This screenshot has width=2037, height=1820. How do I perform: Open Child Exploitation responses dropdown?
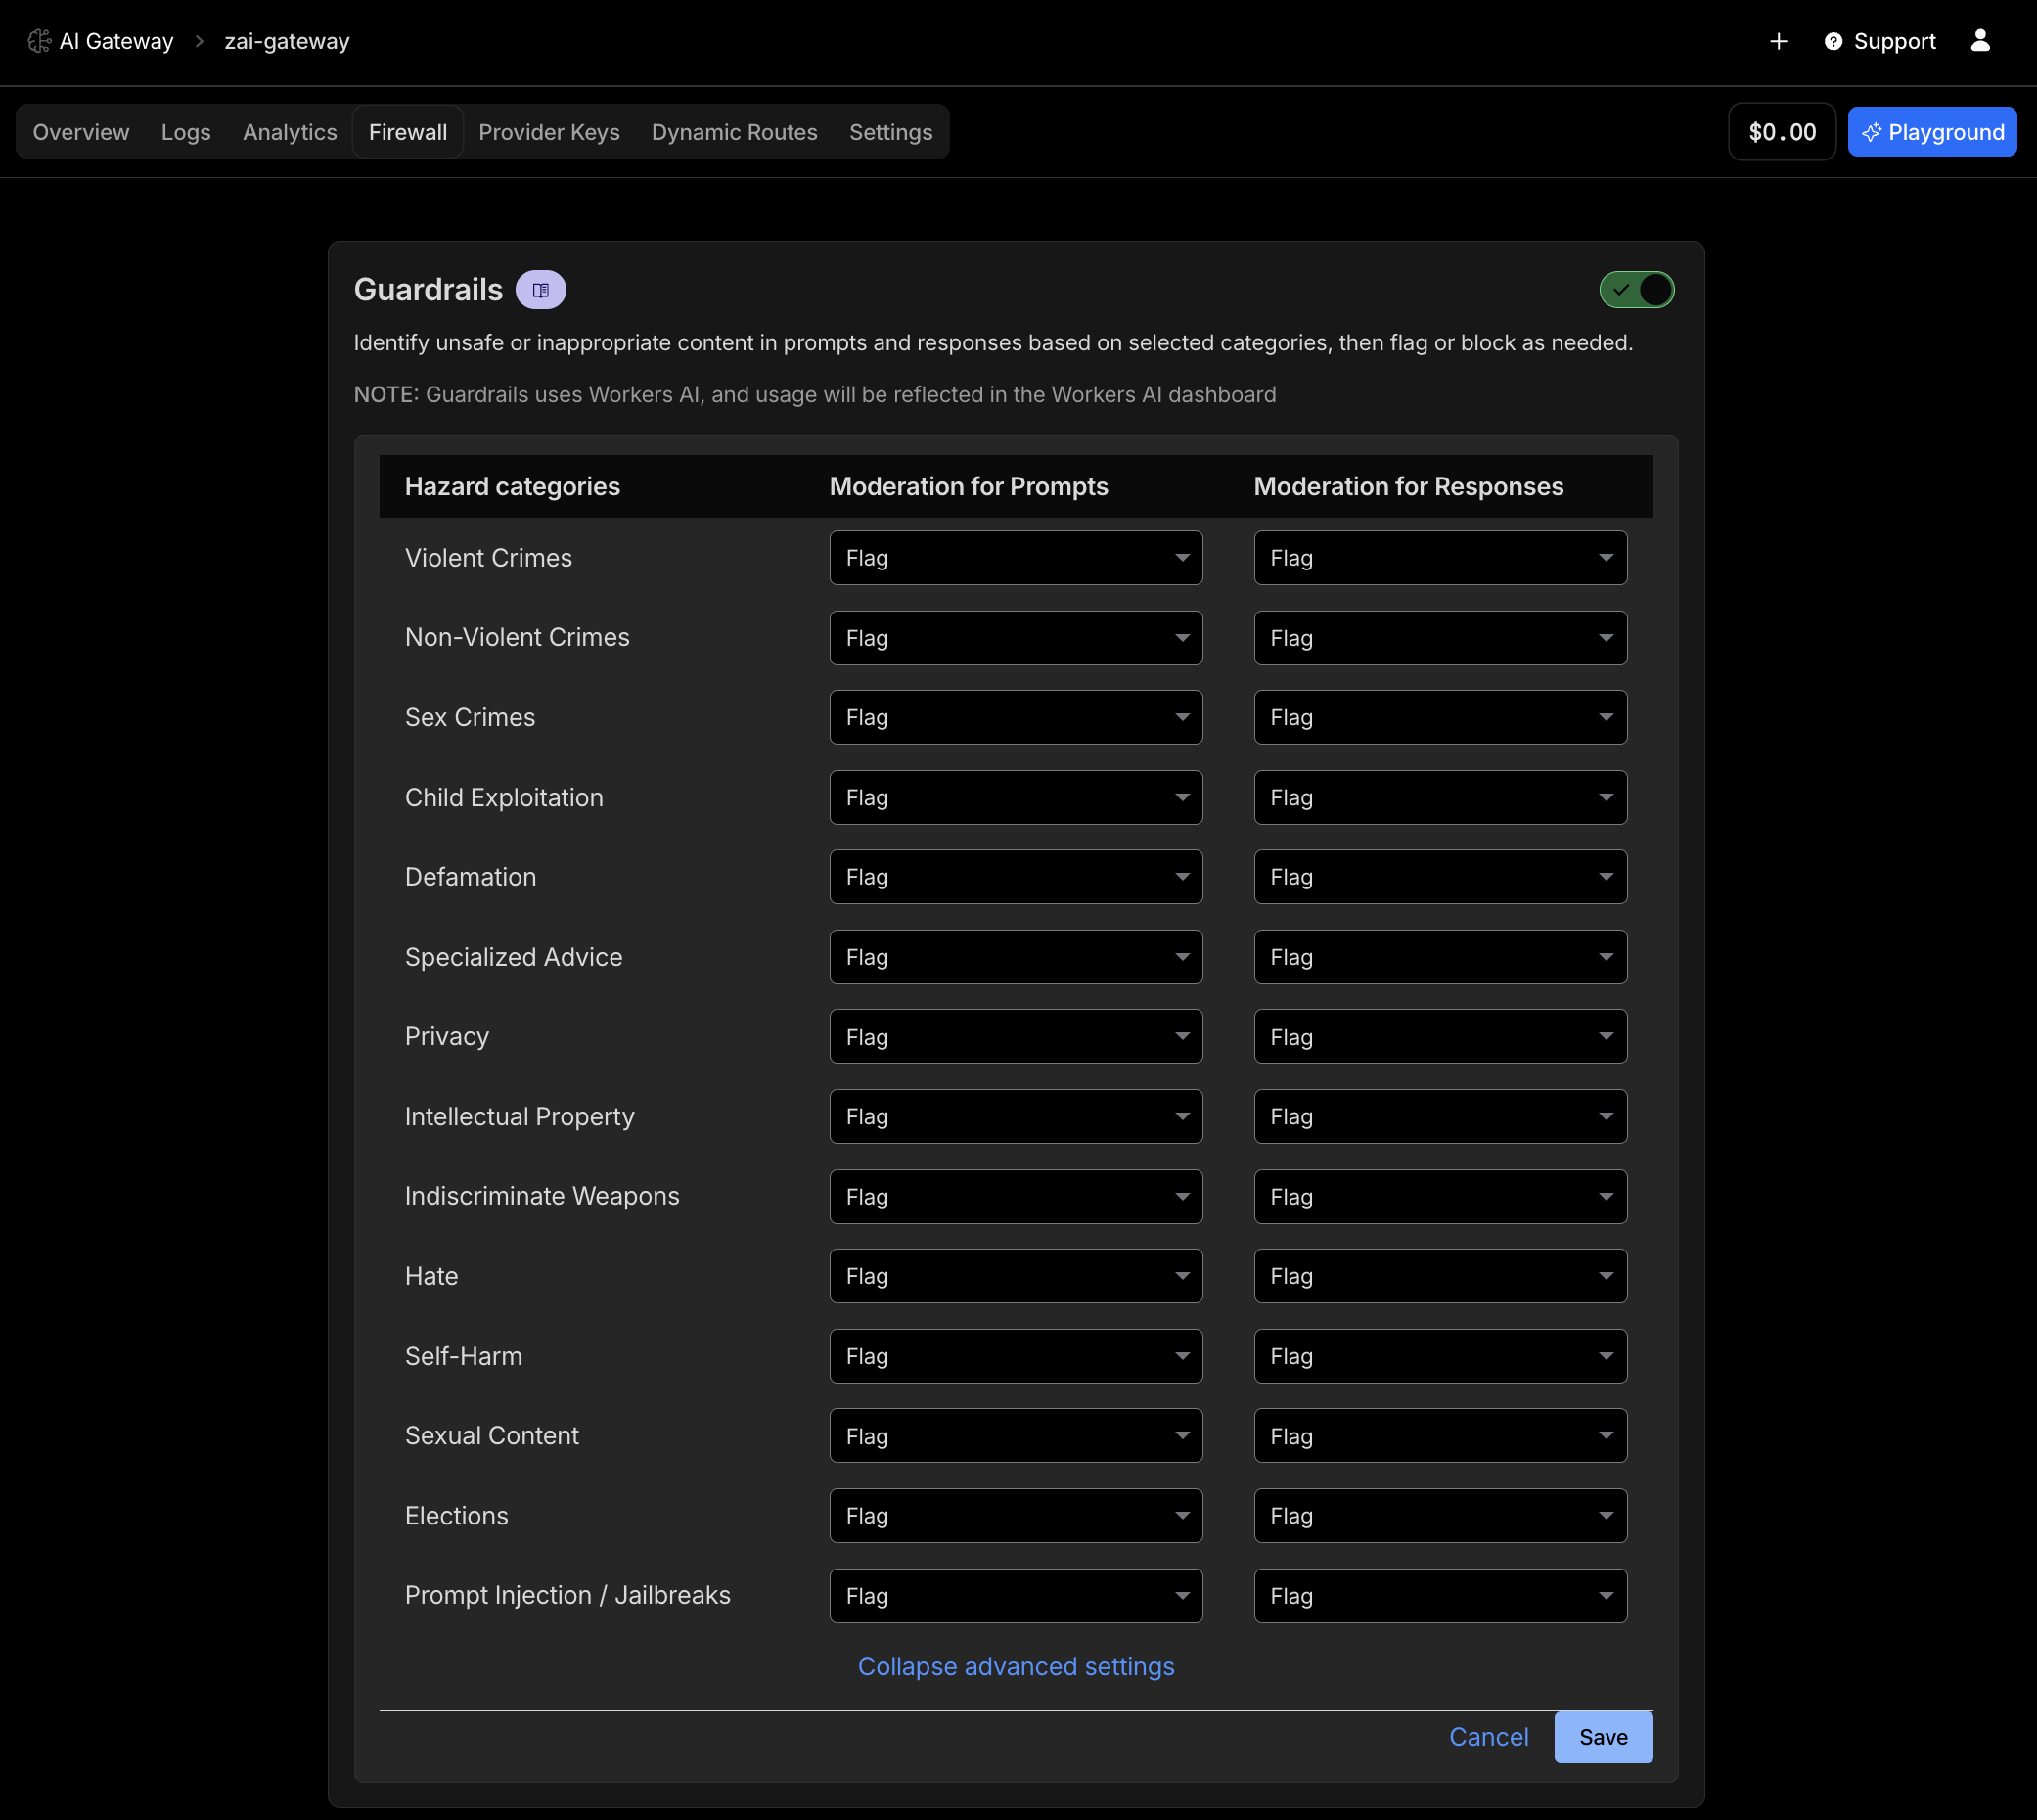coord(1440,797)
